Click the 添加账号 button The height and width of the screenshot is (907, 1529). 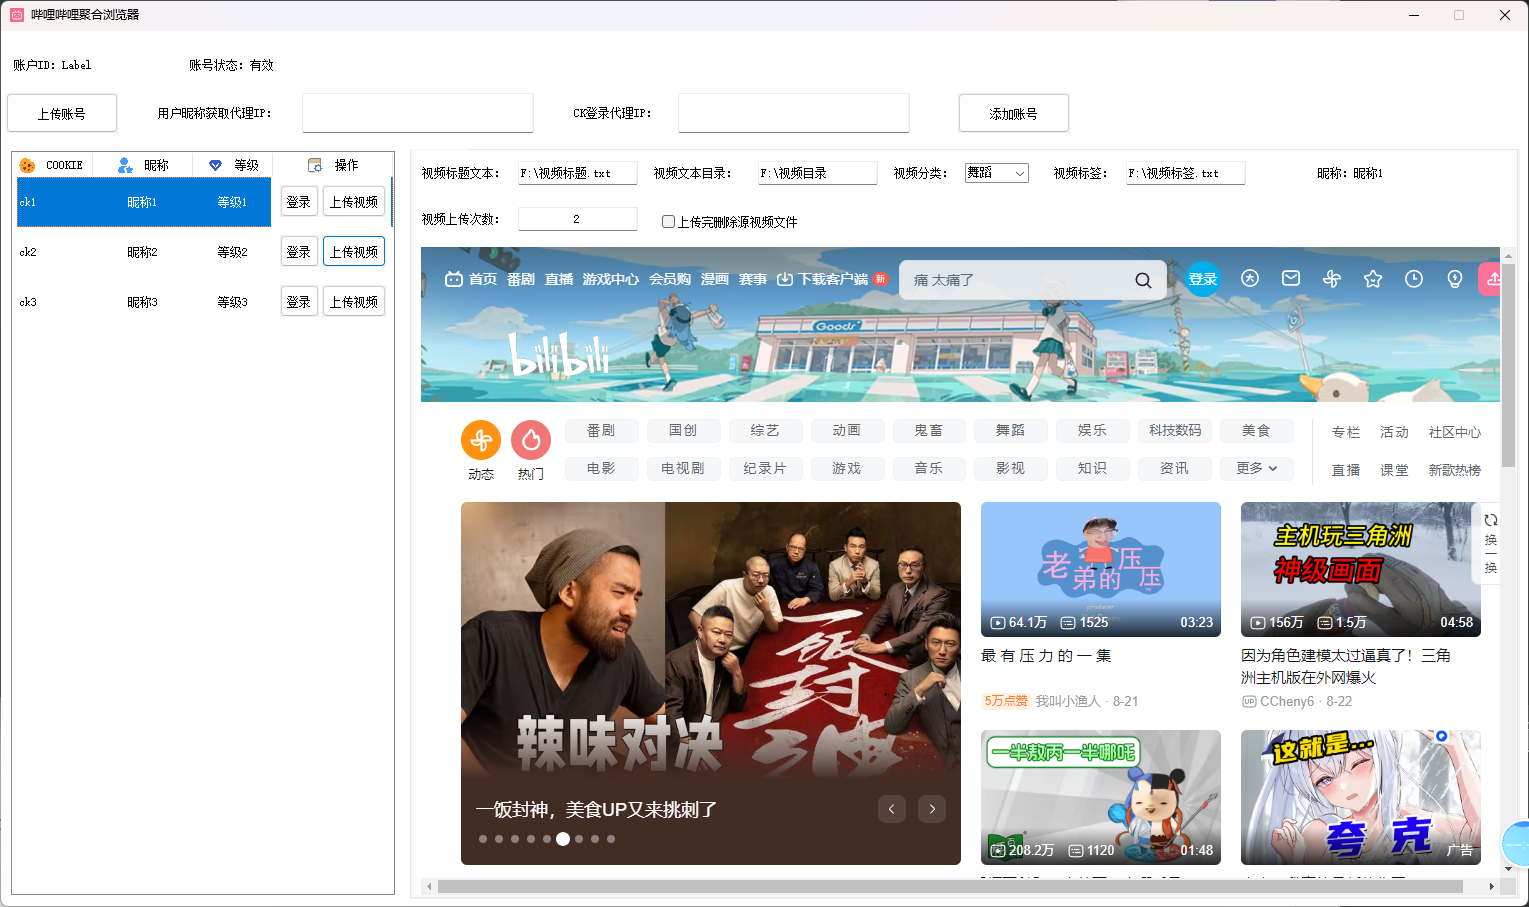(1013, 114)
